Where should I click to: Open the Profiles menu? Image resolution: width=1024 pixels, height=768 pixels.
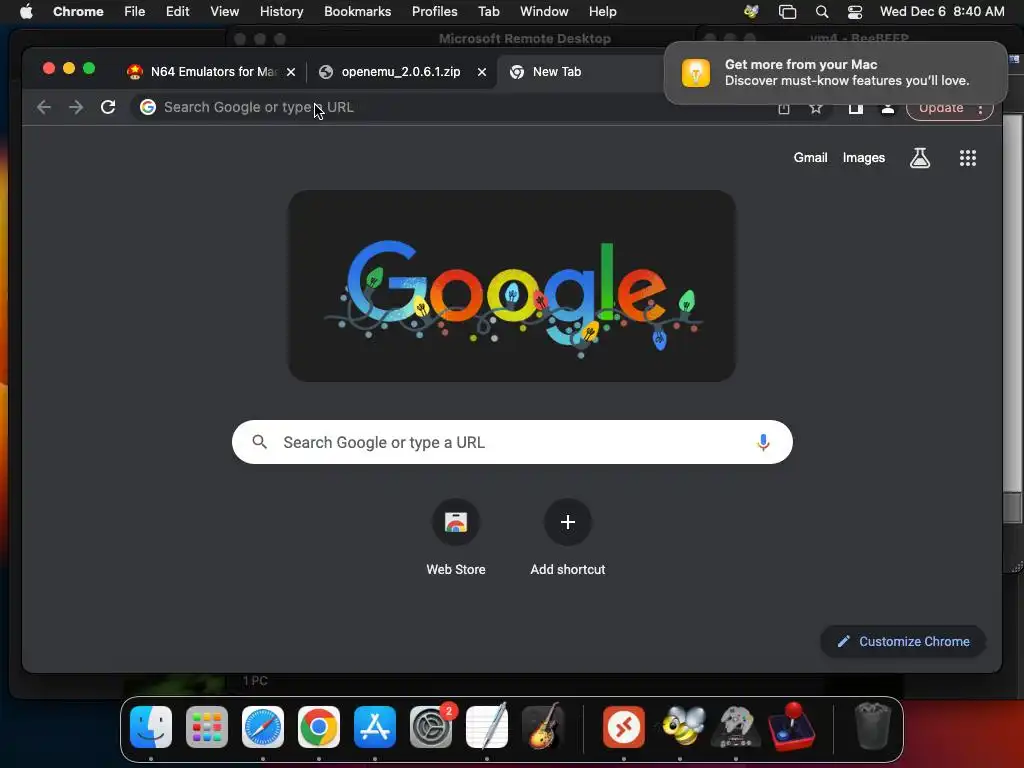[434, 11]
